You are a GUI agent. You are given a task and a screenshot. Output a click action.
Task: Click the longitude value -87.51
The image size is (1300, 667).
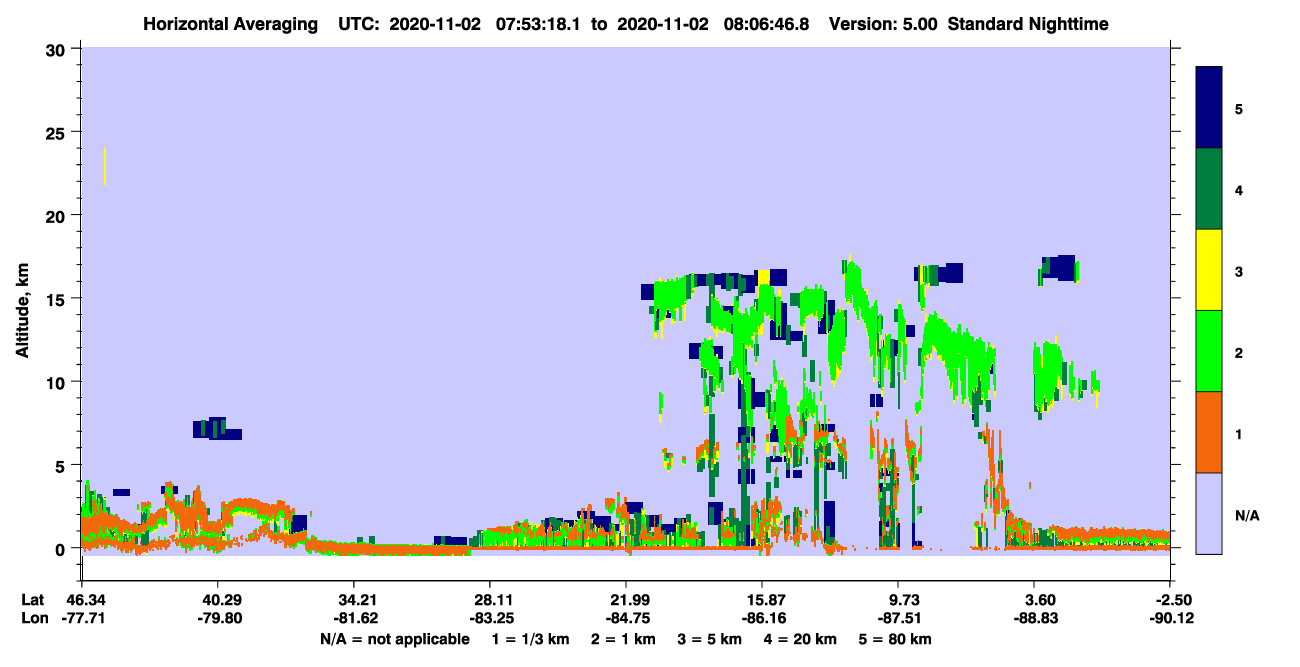pos(899,618)
